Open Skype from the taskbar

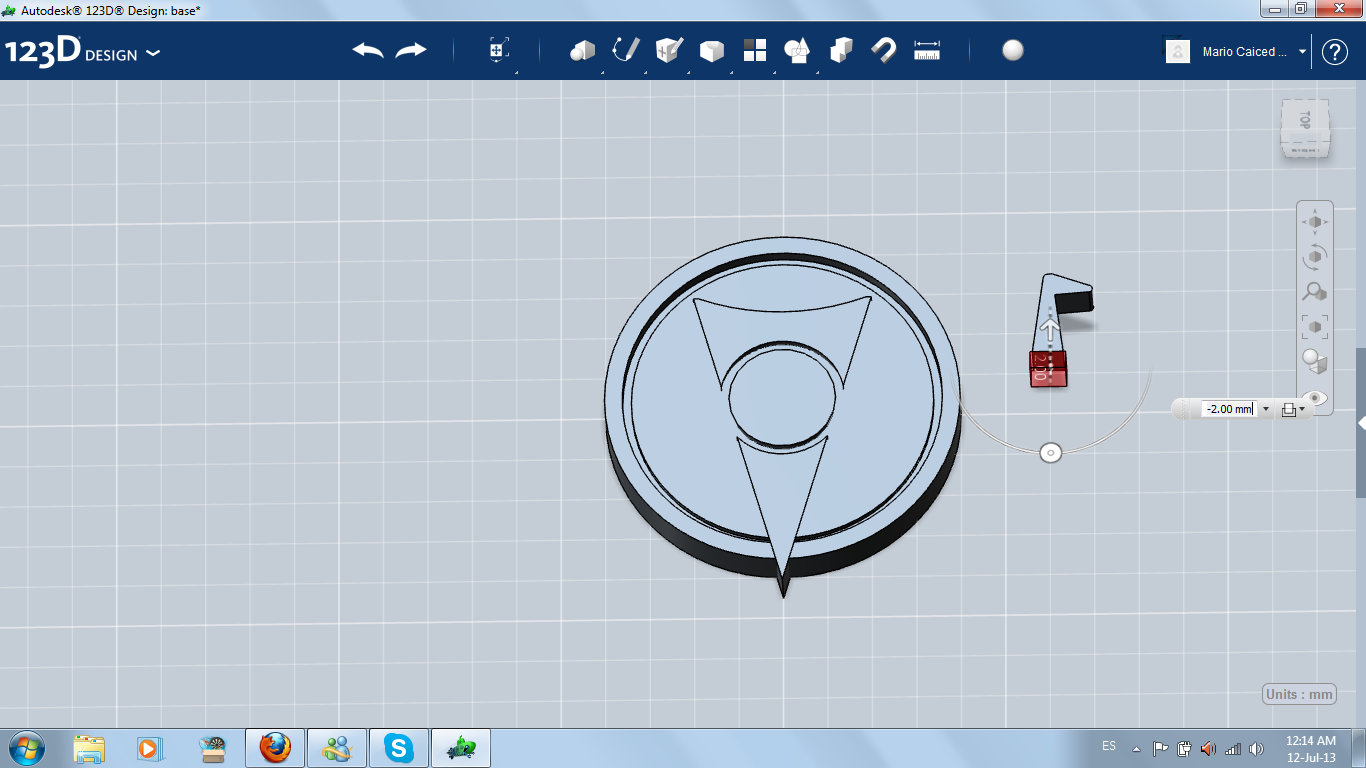[399, 748]
